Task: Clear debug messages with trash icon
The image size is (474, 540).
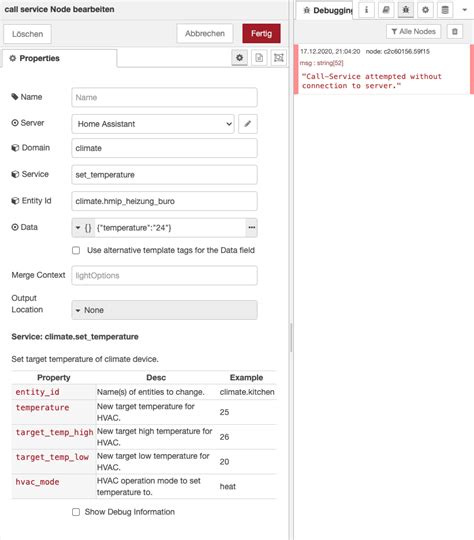Action: tap(455, 32)
